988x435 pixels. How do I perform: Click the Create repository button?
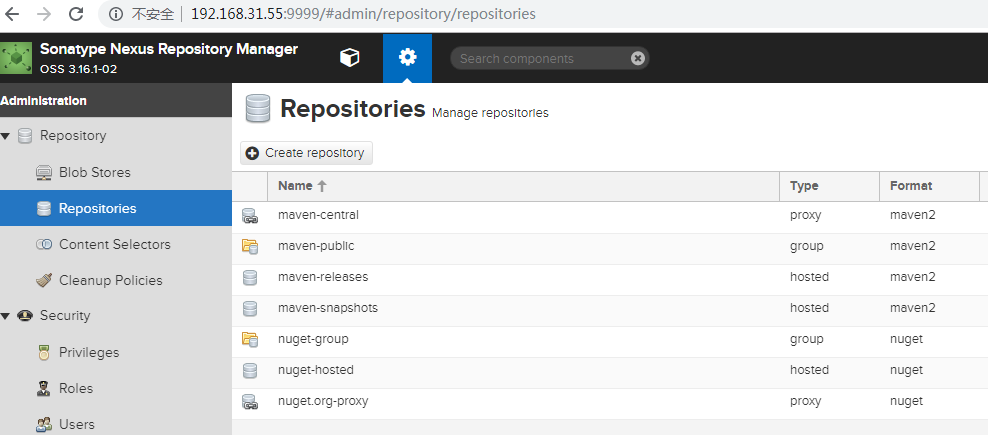(x=306, y=153)
